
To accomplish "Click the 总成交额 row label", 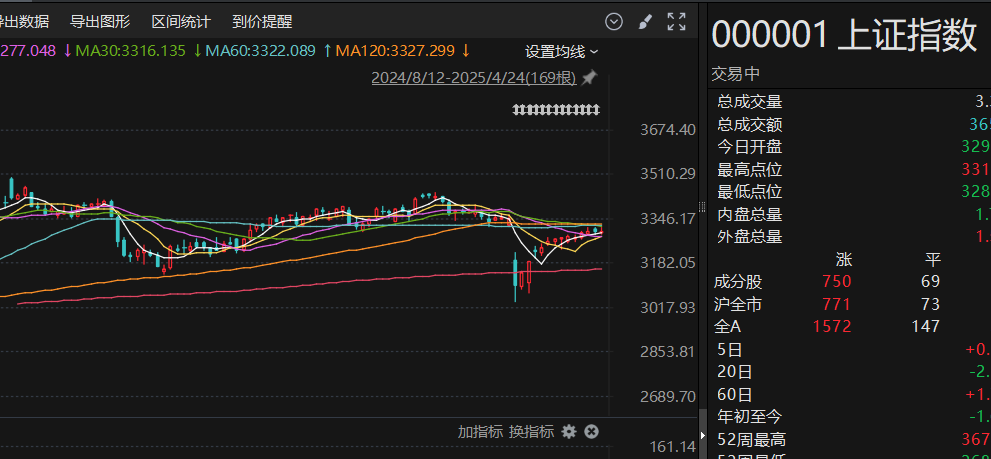I will coord(750,125).
